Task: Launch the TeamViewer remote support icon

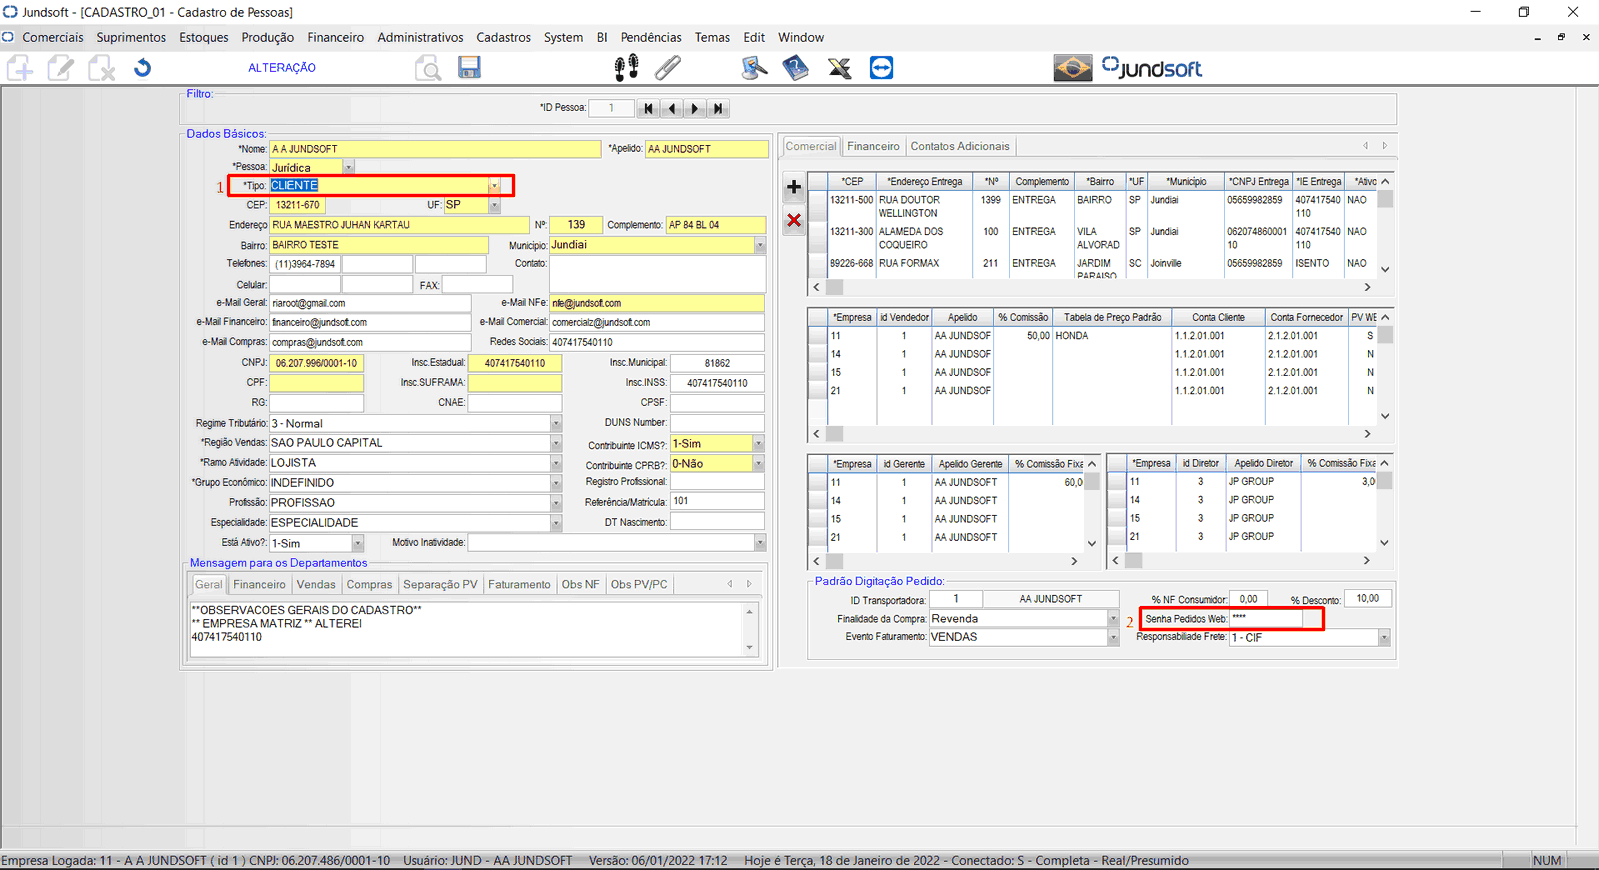Action: 881,68
